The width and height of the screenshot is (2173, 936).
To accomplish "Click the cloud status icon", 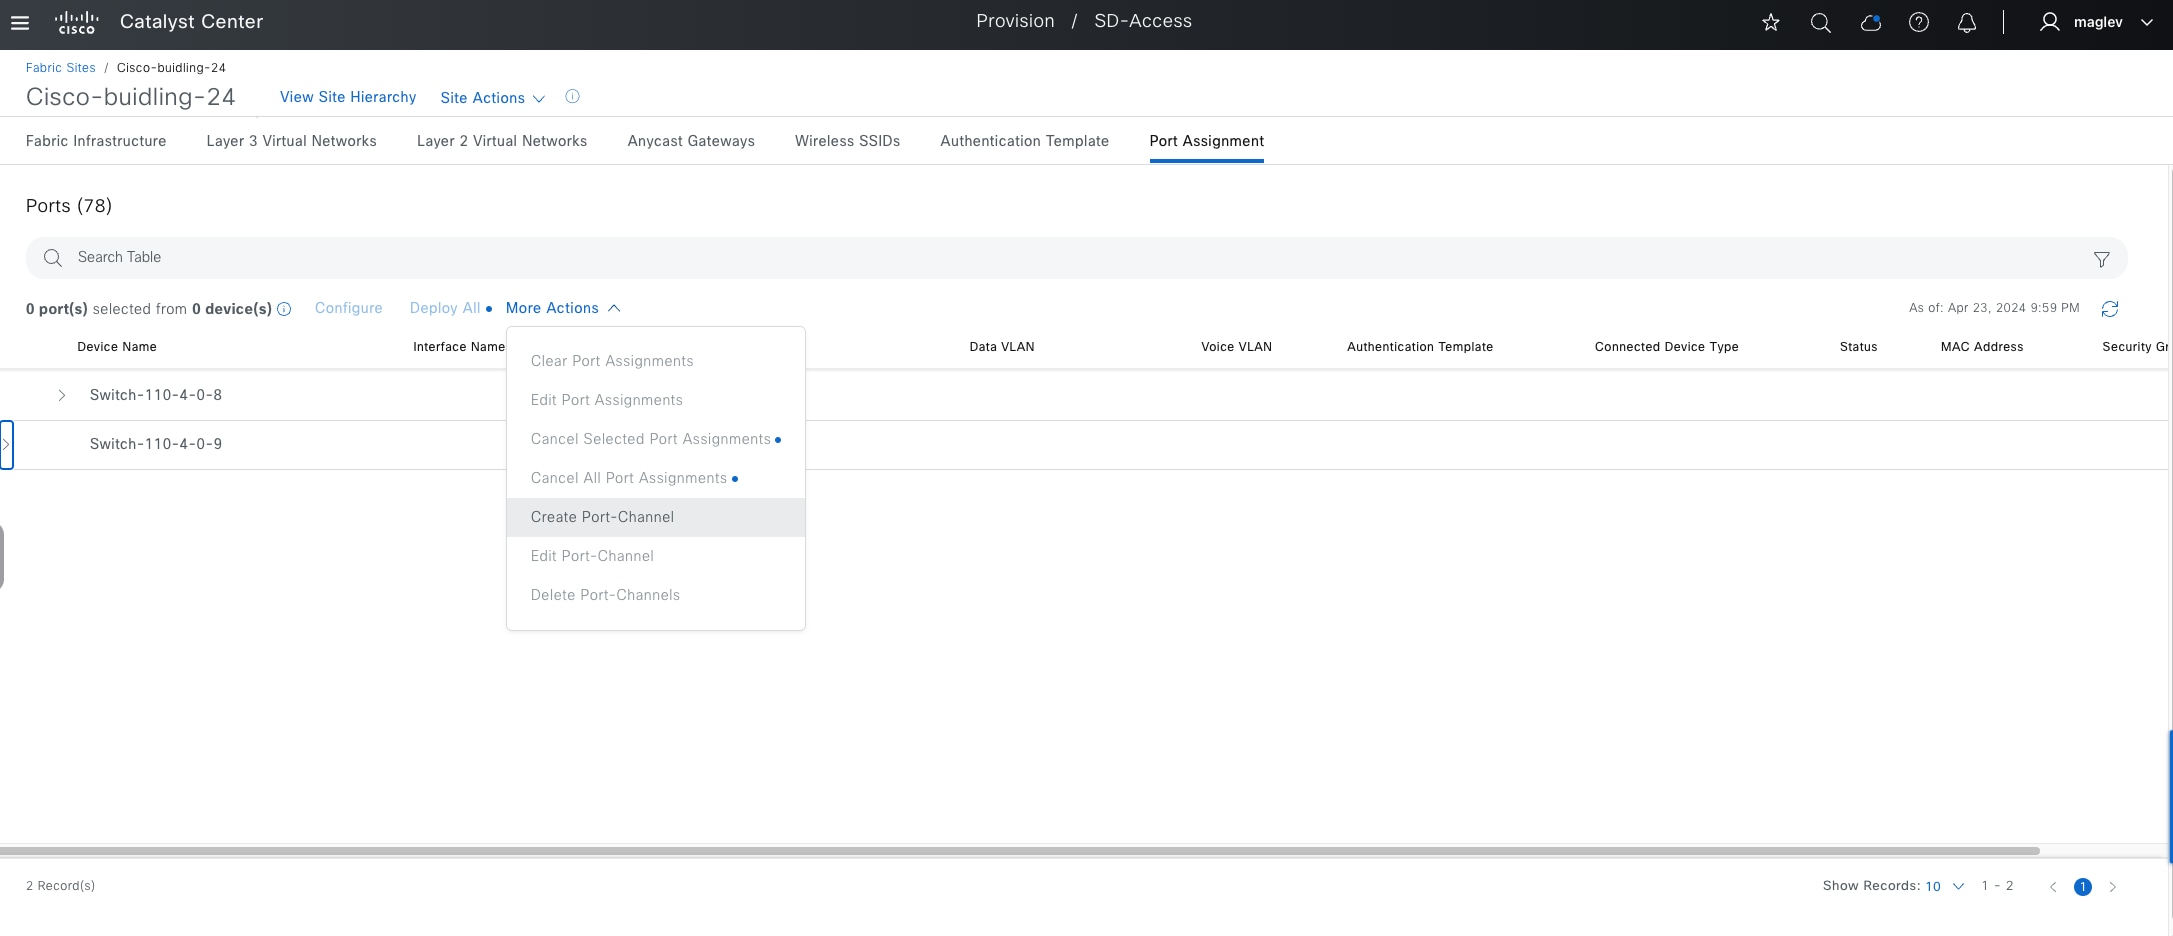I will pyautogui.click(x=1870, y=22).
